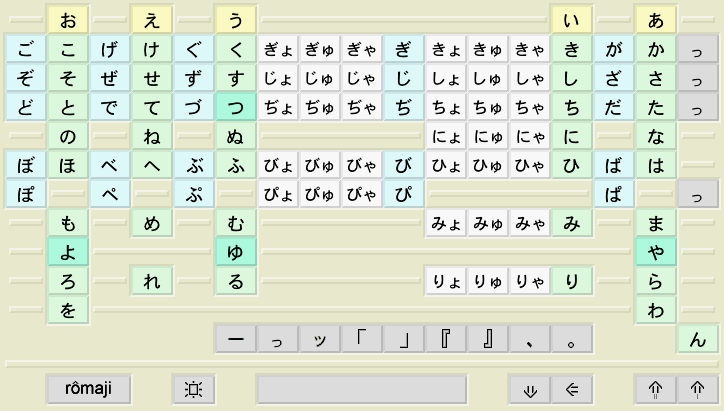Click the wide blank space bar key
Viewport: 724px width, 411px height.
(362, 389)
